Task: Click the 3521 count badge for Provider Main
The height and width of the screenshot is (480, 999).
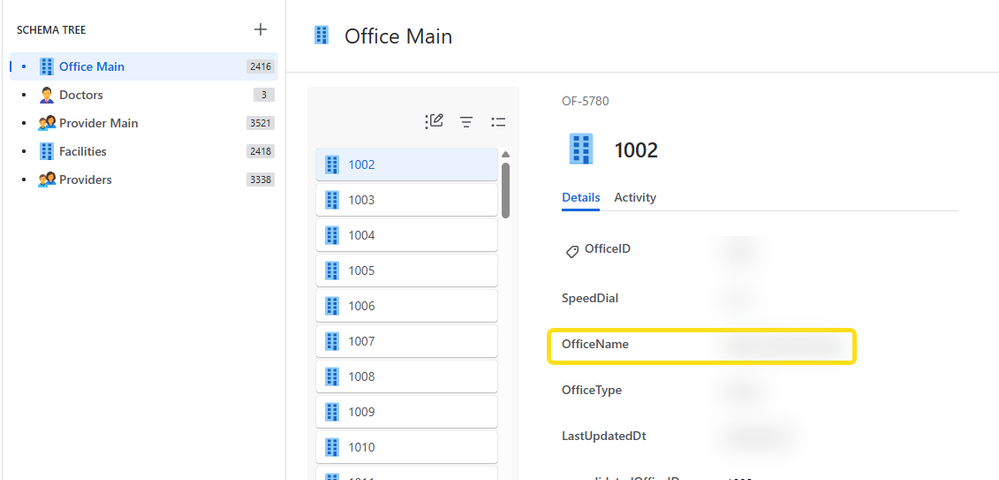Action: click(260, 123)
